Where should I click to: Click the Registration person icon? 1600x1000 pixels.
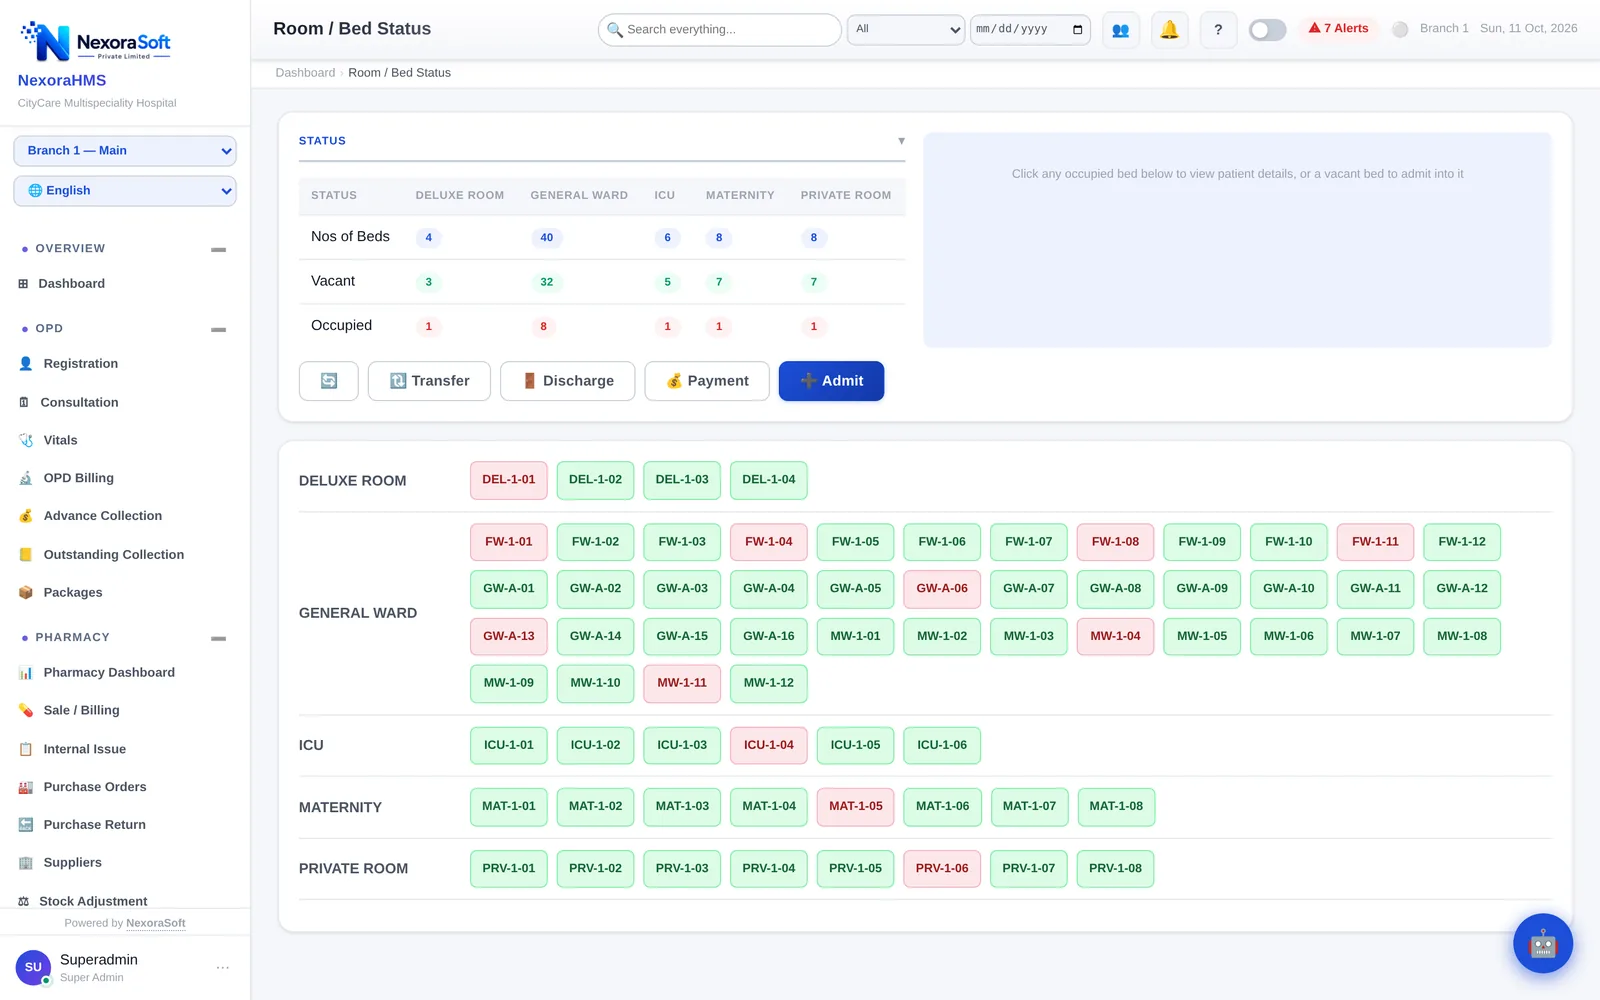(x=26, y=364)
